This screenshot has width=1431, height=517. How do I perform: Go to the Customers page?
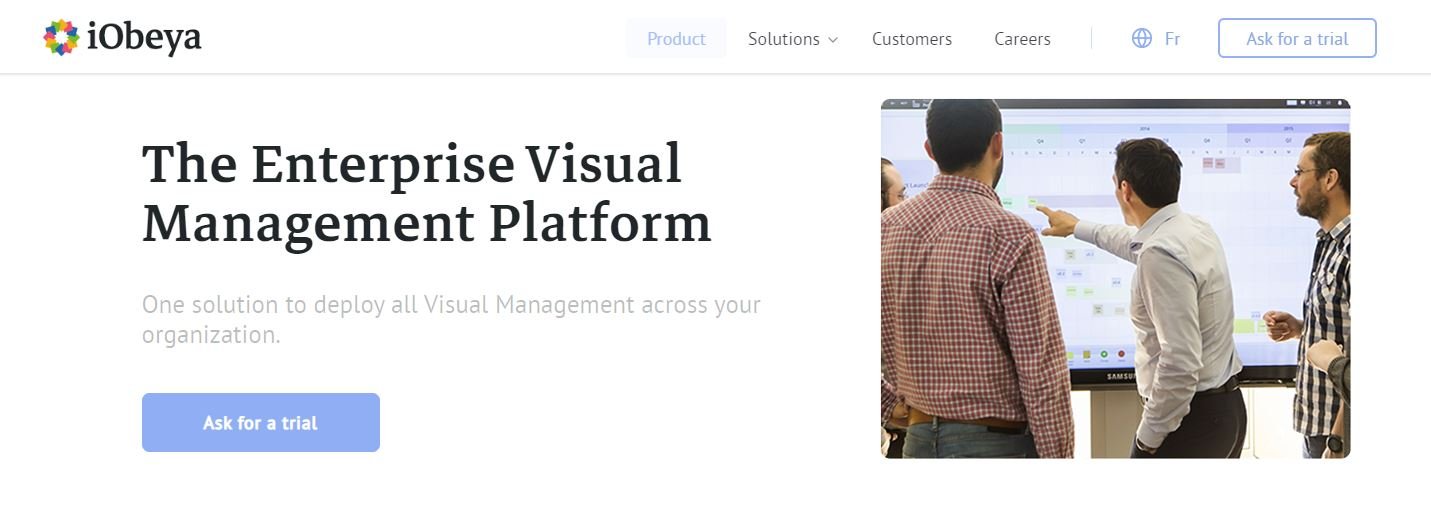coord(911,39)
